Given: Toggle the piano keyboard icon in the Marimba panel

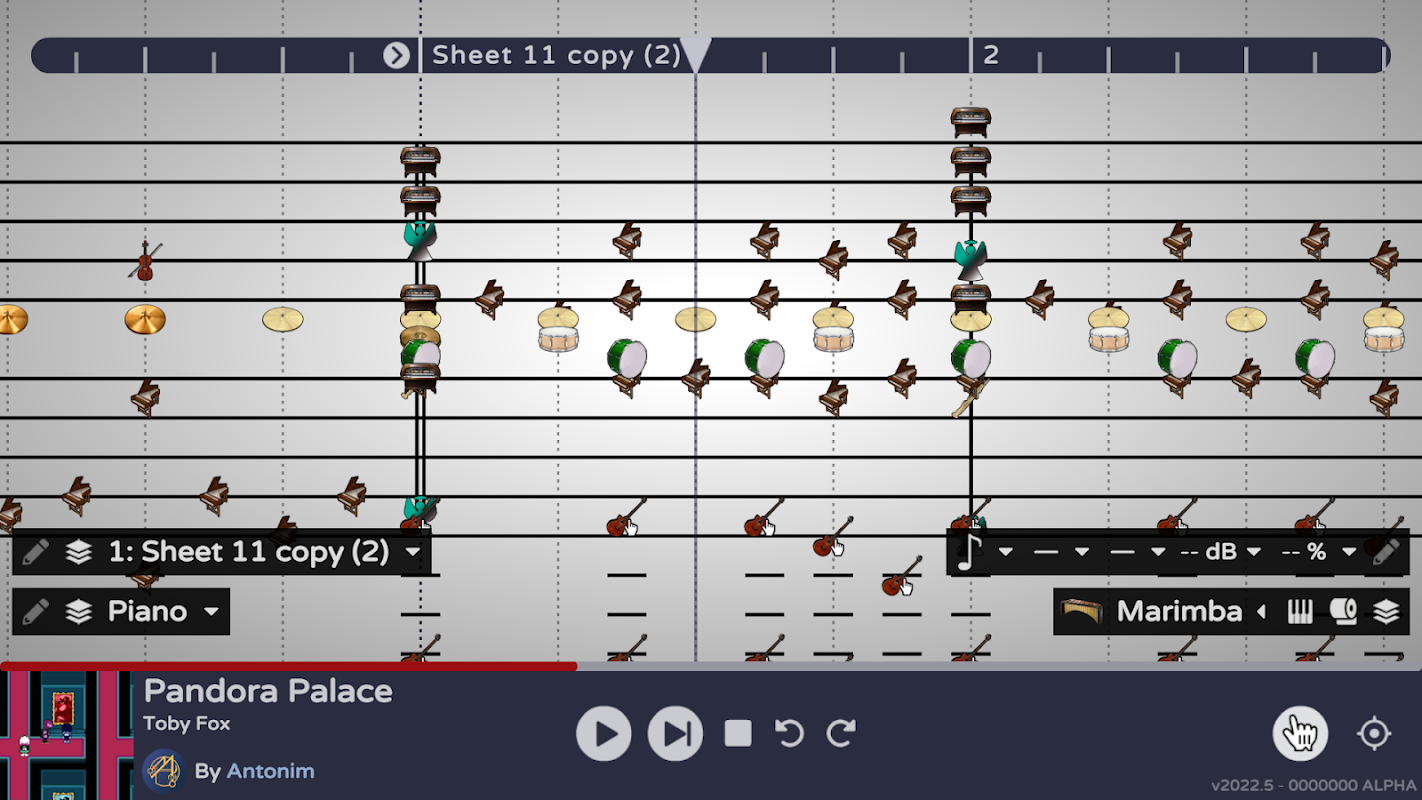Looking at the screenshot, I should click(x=1299, y=611).
